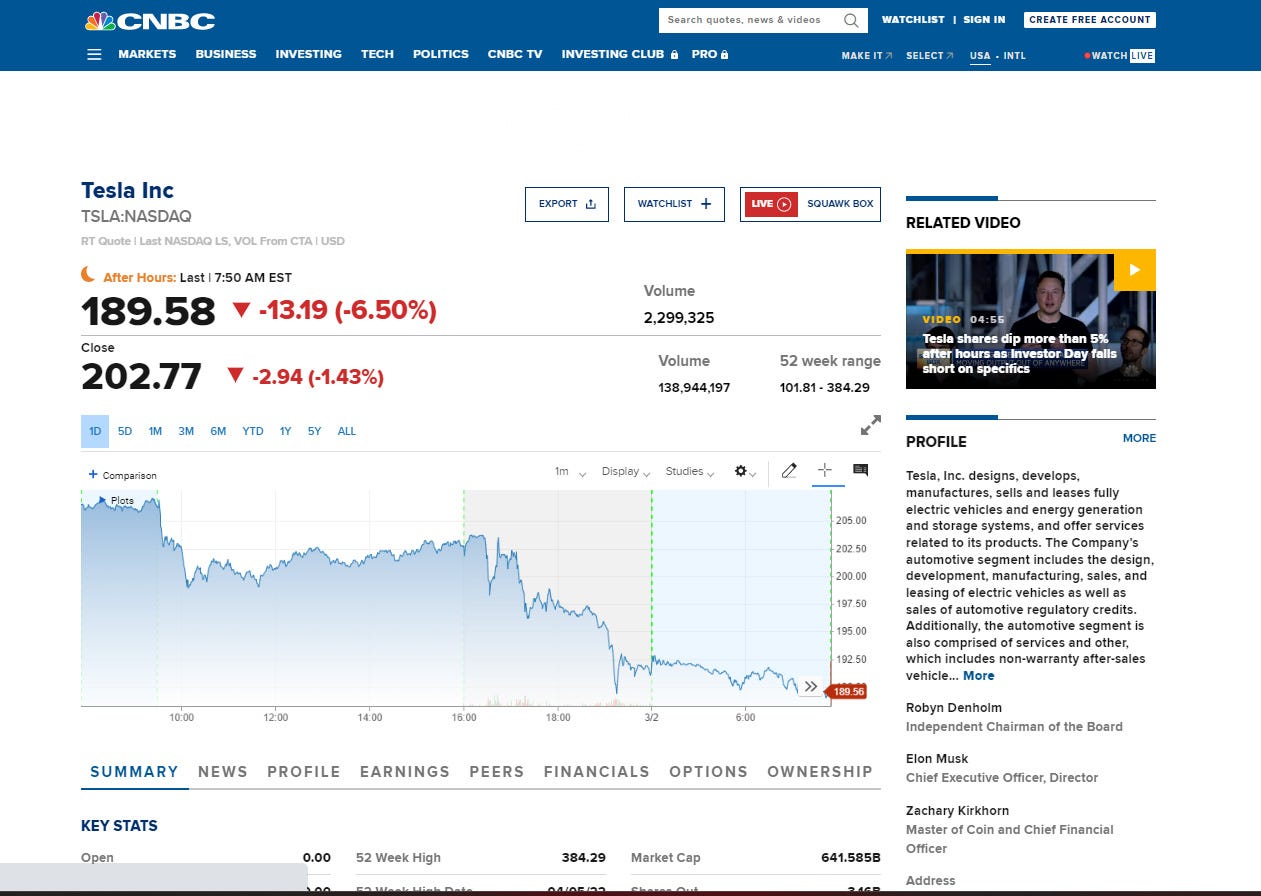
Task: Click MORE link in Profile section
Action: point(1139,438)
